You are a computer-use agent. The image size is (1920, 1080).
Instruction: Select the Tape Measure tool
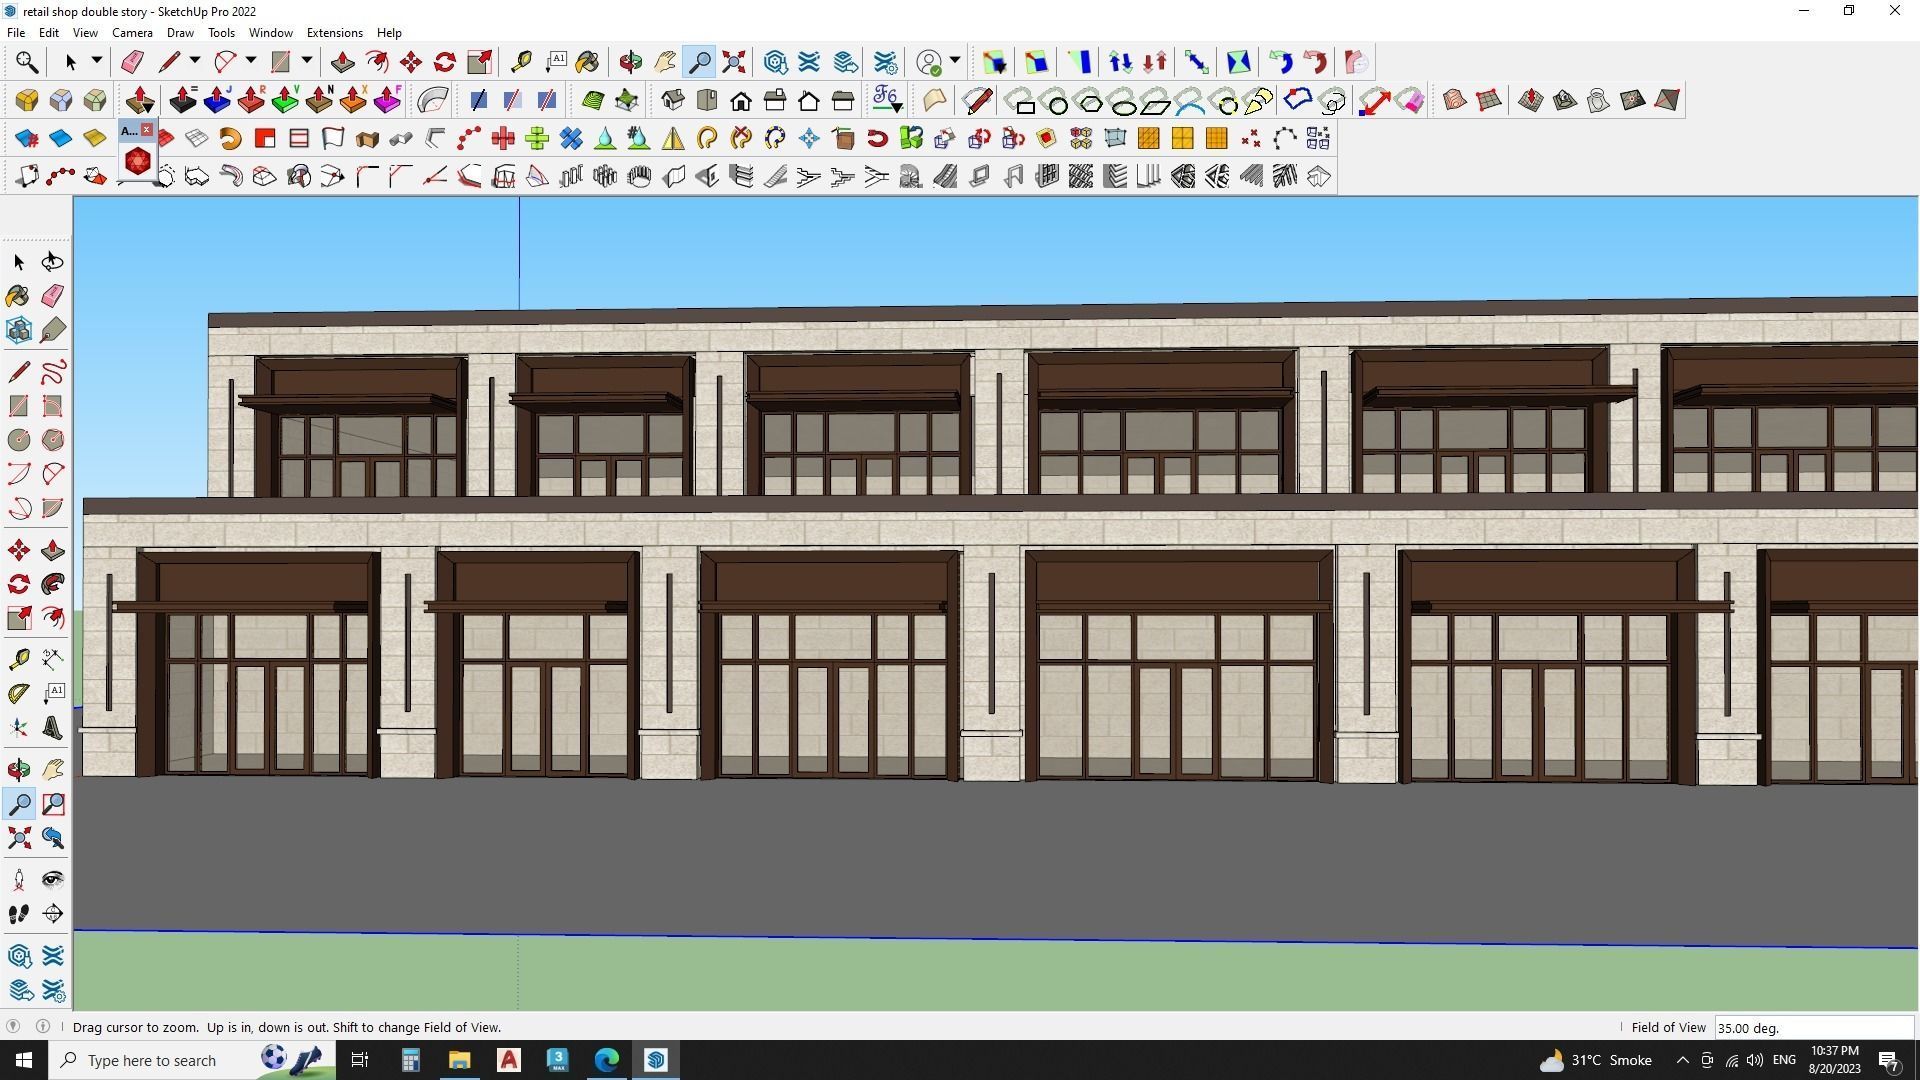[18, 659]
